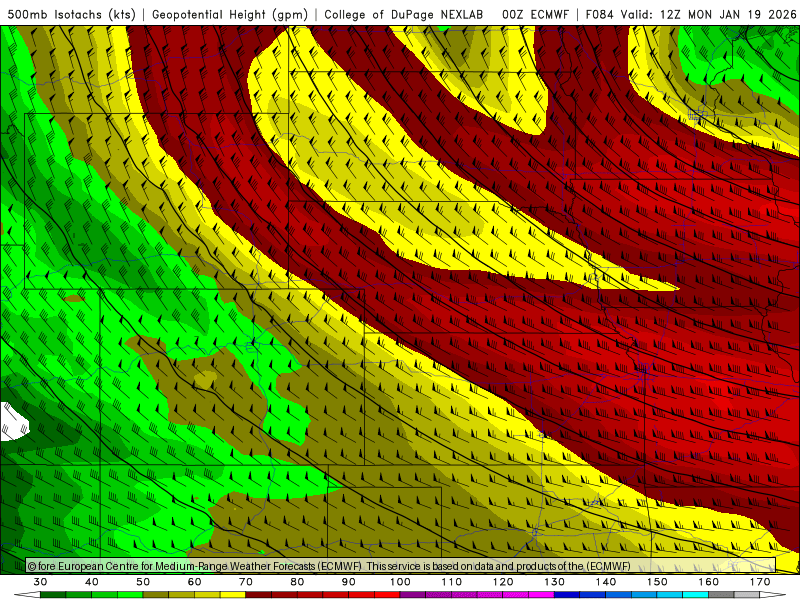This screenshot has width=800, height=600.
Task: Select the 'College of DuPage NEXLAB' label
Action: (x=403, y=15)
